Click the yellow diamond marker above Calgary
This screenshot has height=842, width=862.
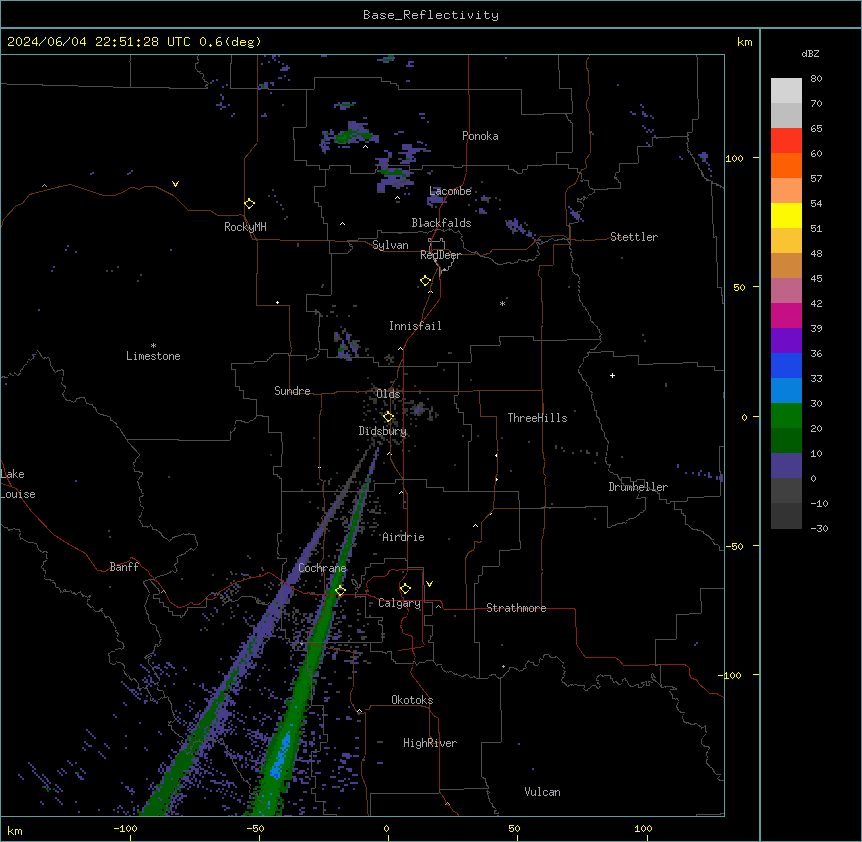(x=405, y=589)
